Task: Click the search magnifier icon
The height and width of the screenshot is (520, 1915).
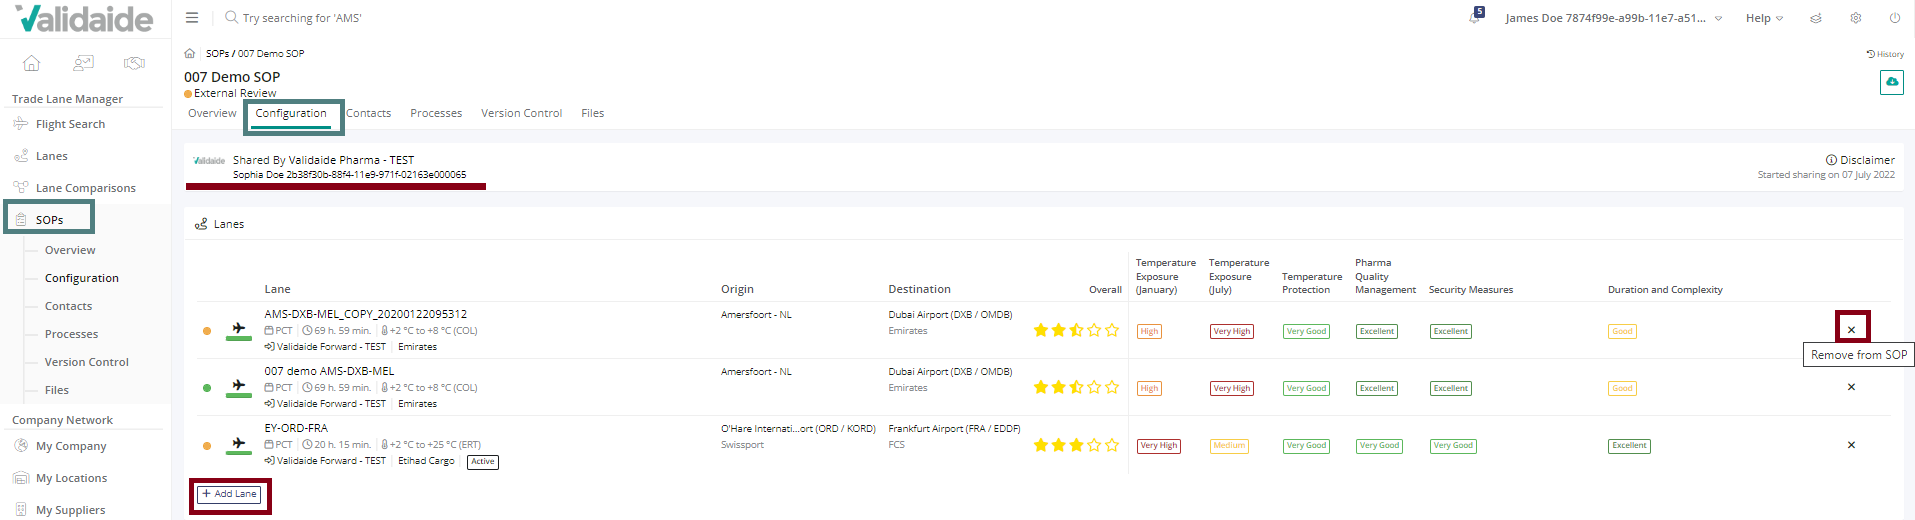Action: coord(231,17)
